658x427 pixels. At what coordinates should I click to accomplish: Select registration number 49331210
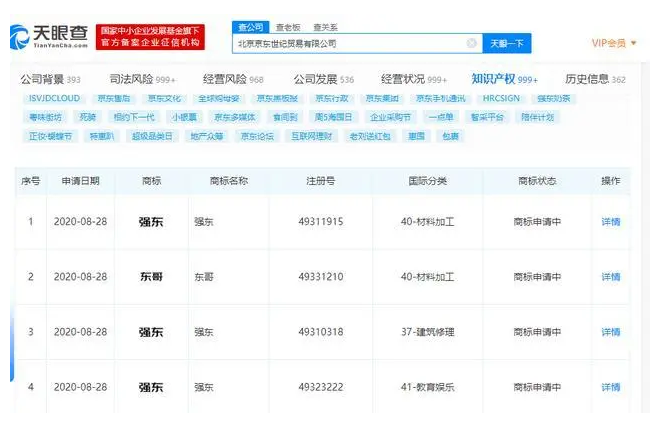click(321, 277)
